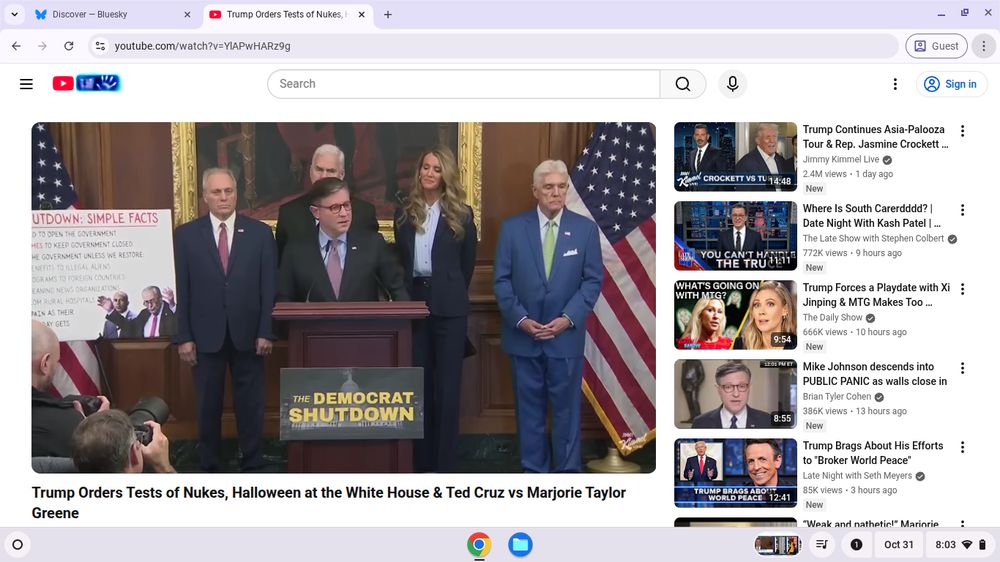Open 'Trump Forces a Playdate with Xi' title
Image resolution: width=1000 pixels, height=562 pixels.
coord(876,295)
